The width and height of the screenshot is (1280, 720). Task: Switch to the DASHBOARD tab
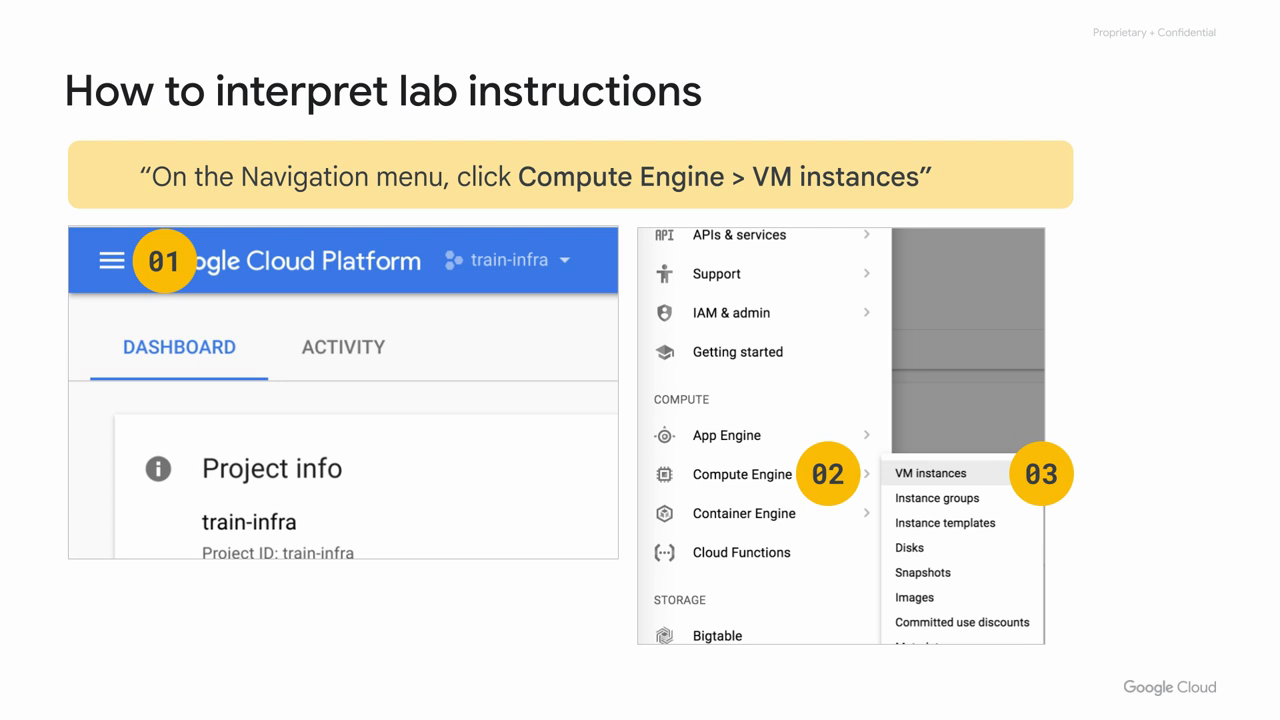[179, 347]
